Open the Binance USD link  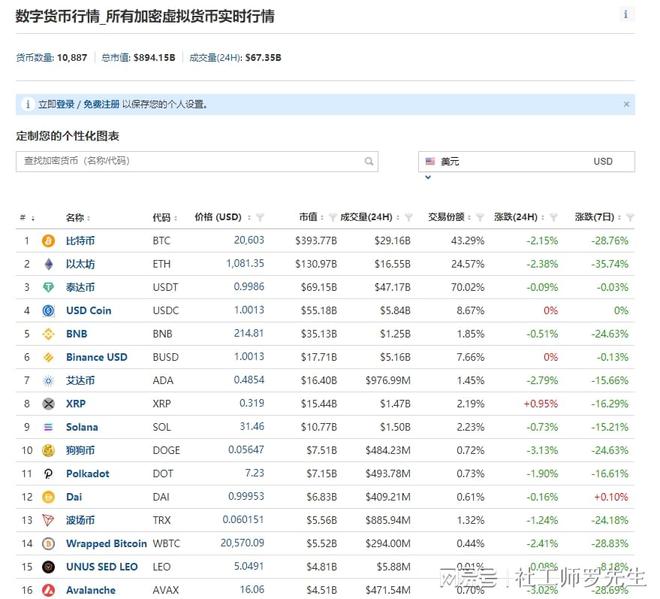pos(97,357)
